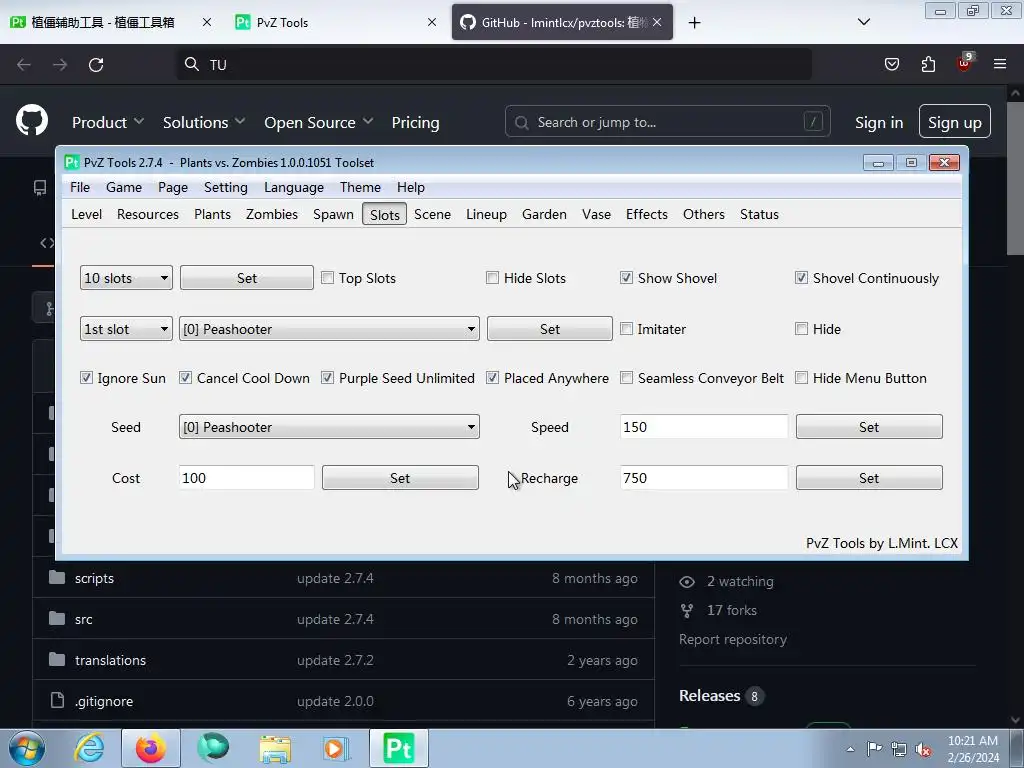Open Action Center flag tray icon
1024x768 pixels.
coord(874,748)
